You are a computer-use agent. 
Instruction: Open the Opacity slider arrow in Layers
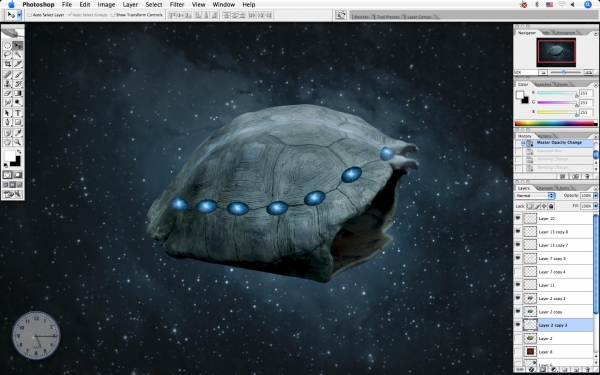595,196
